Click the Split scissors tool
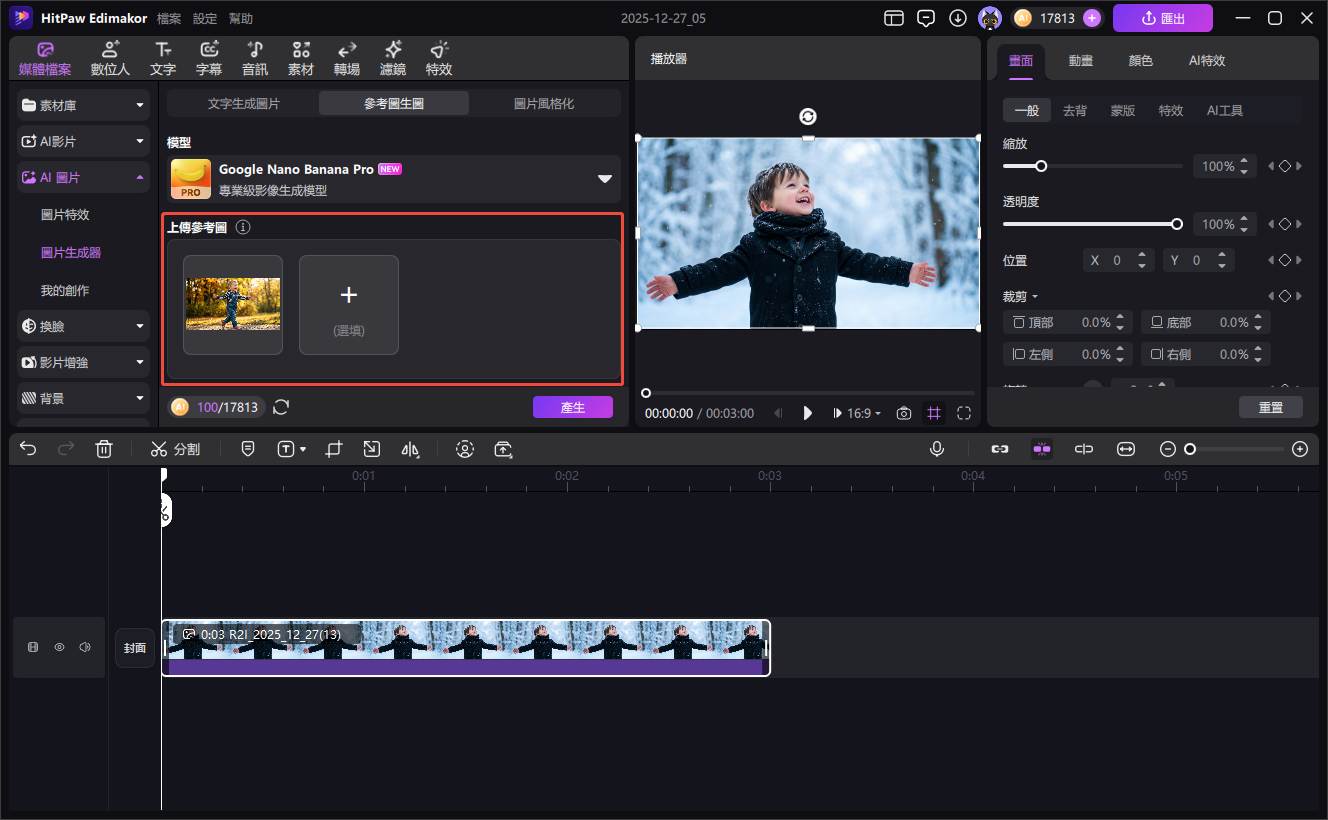 [175, 450]
